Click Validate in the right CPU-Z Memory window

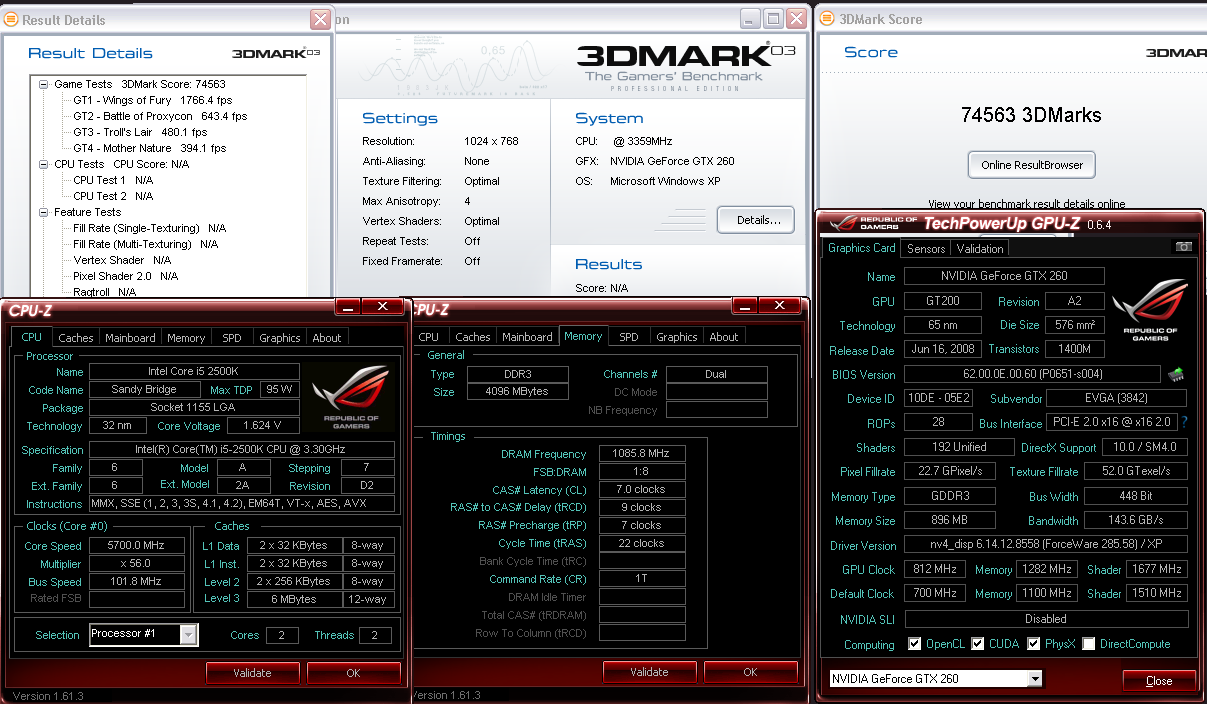tap(649, 672)
